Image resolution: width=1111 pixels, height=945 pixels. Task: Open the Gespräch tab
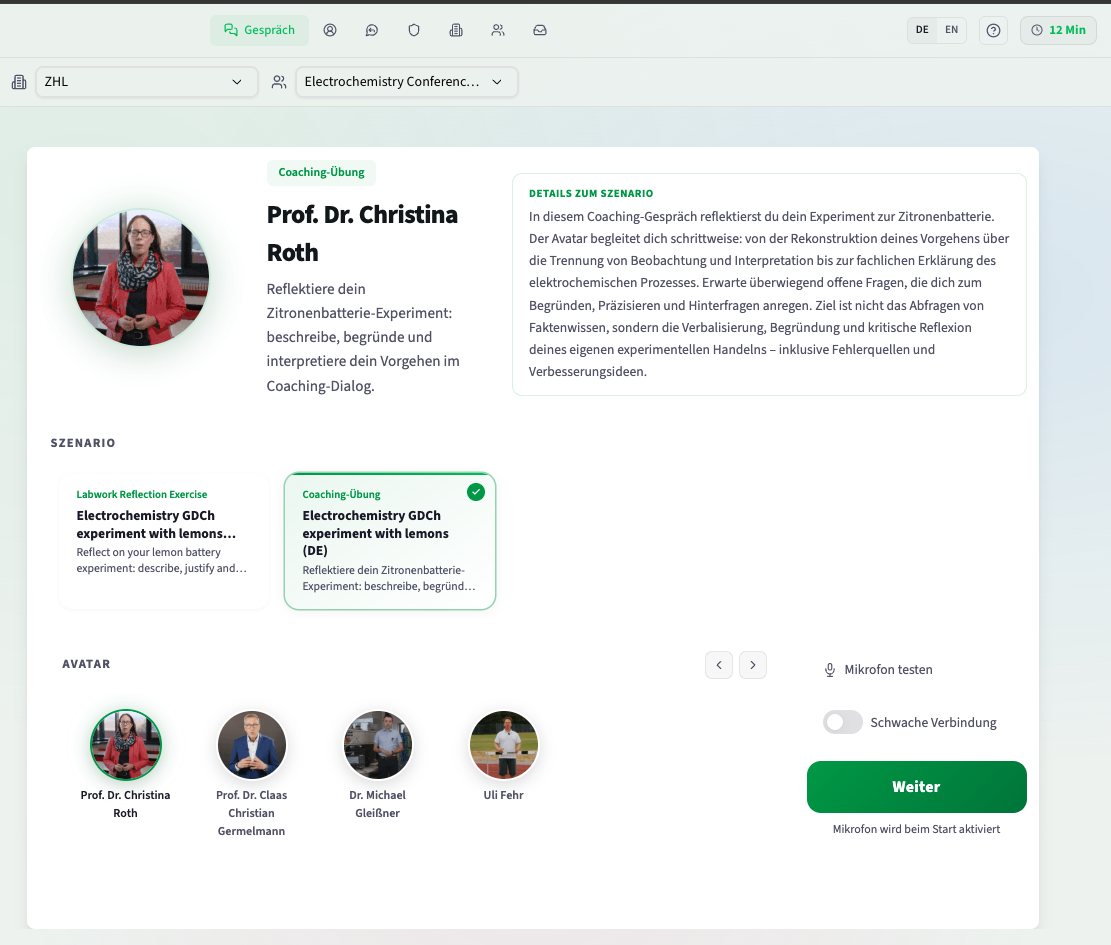(259, 30)
